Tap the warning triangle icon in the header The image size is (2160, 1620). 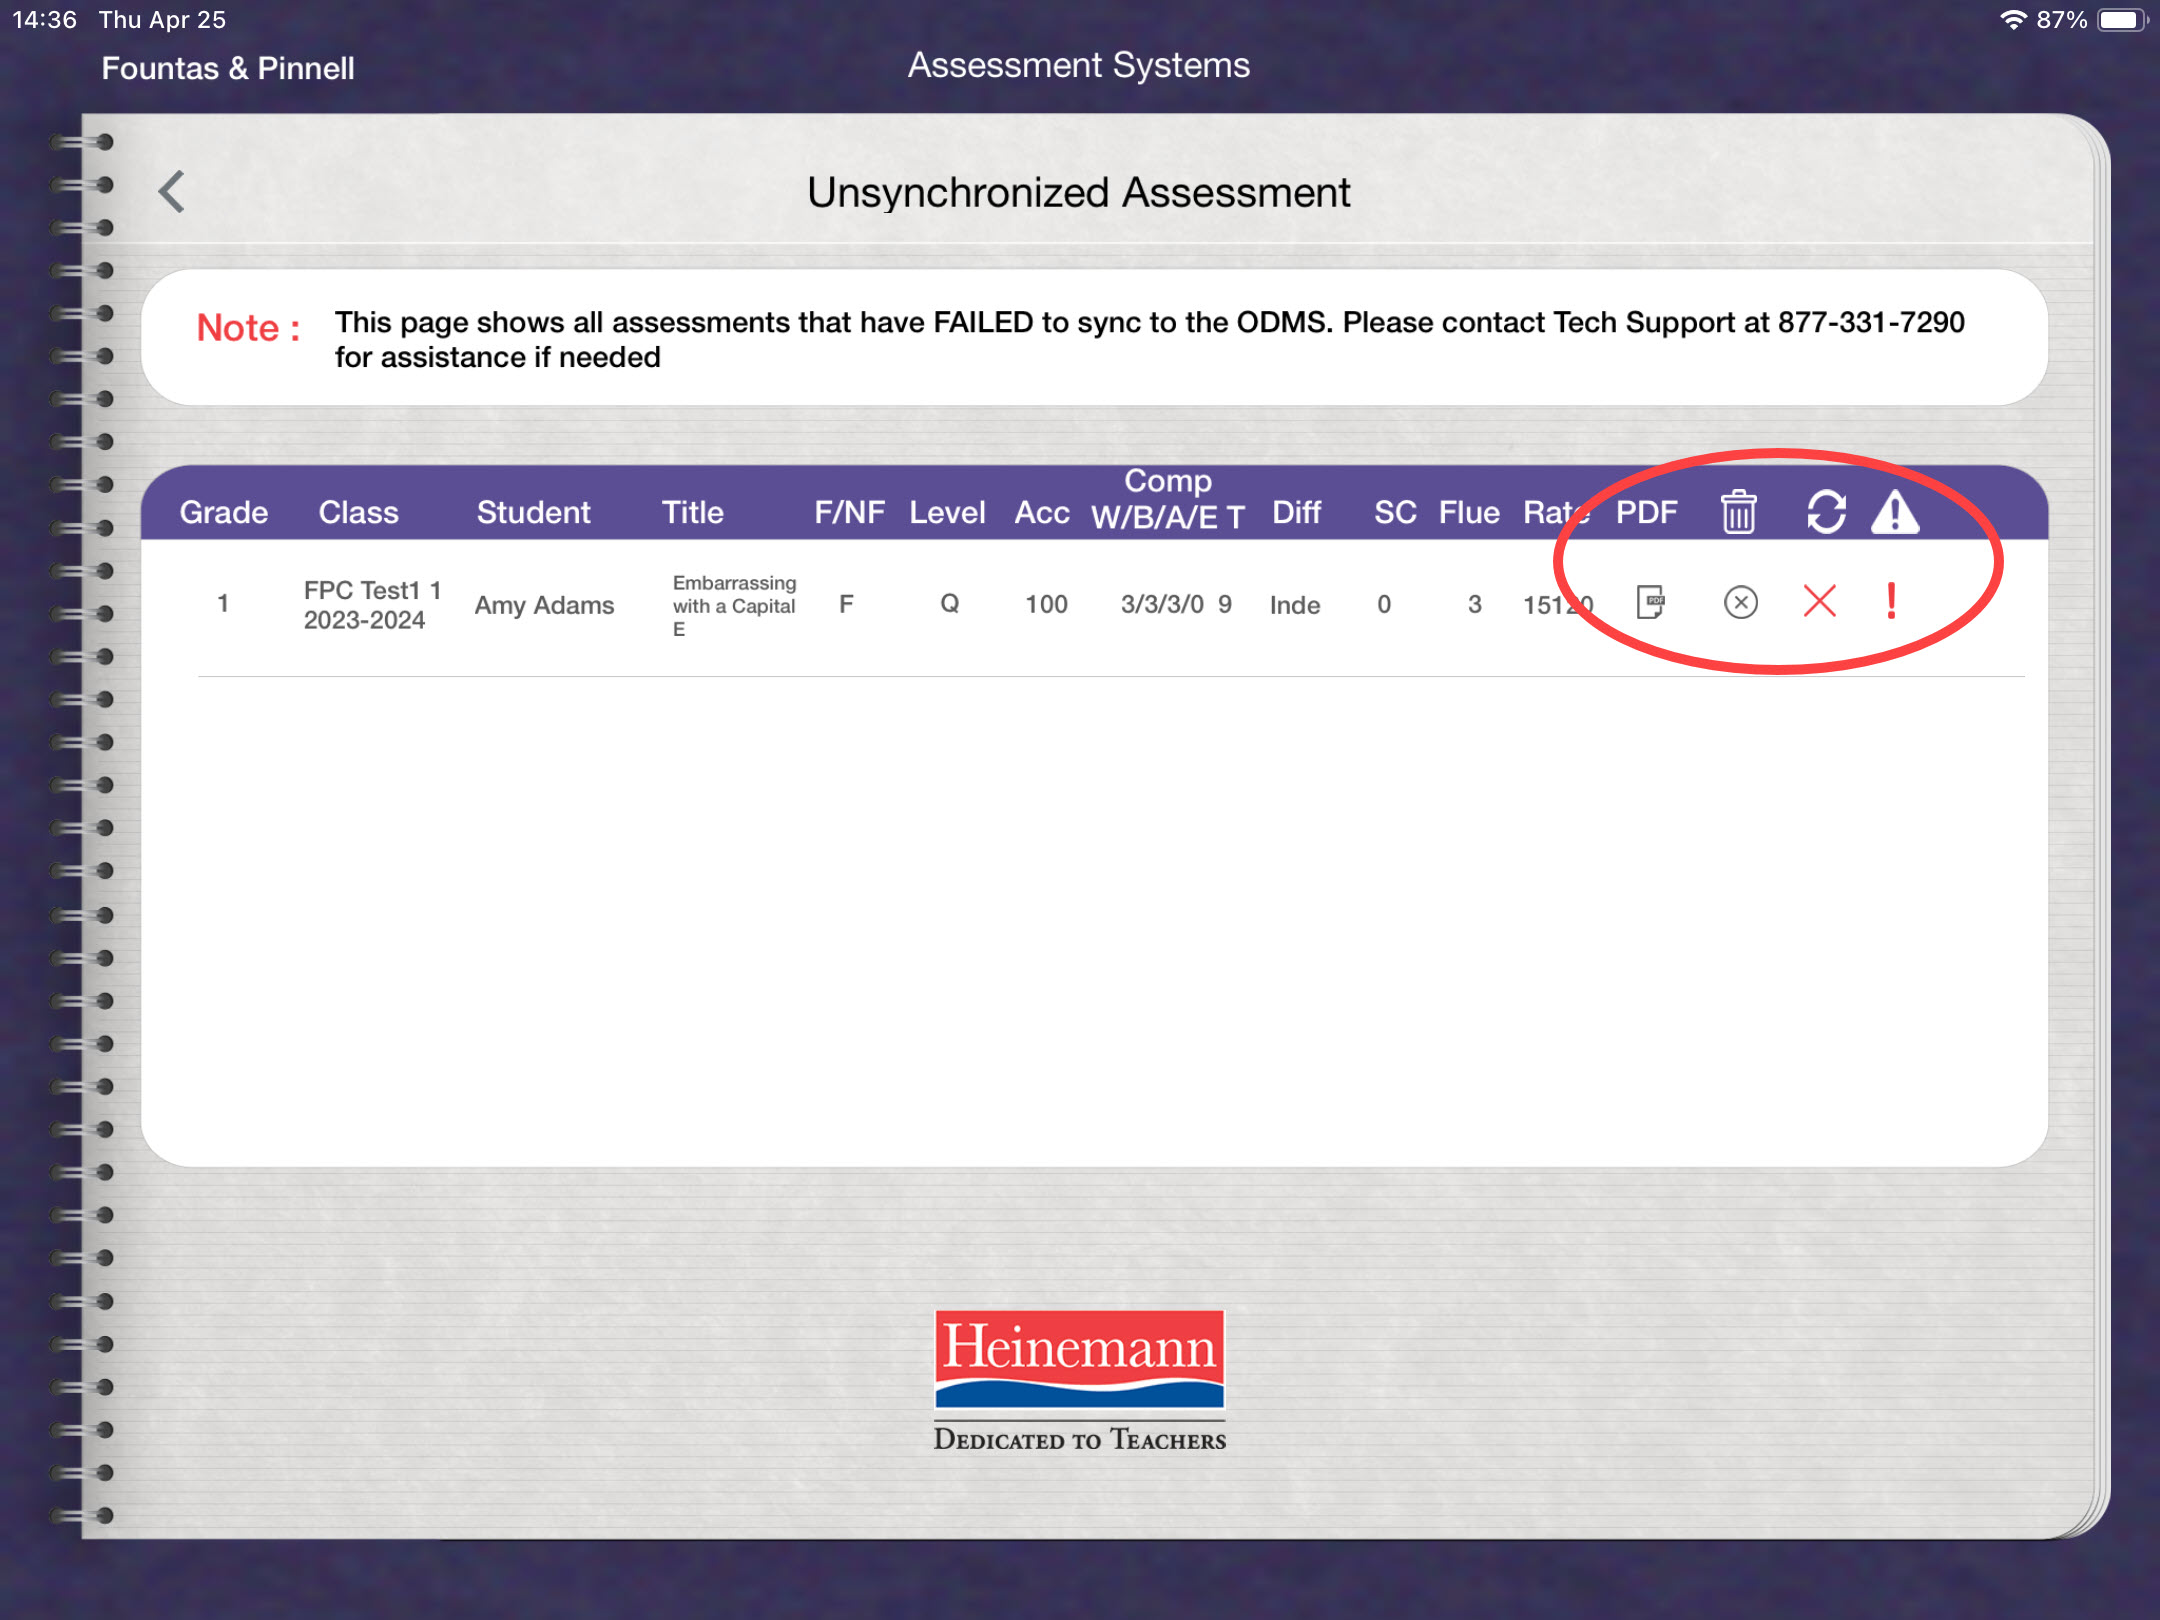click(1897, 512)
